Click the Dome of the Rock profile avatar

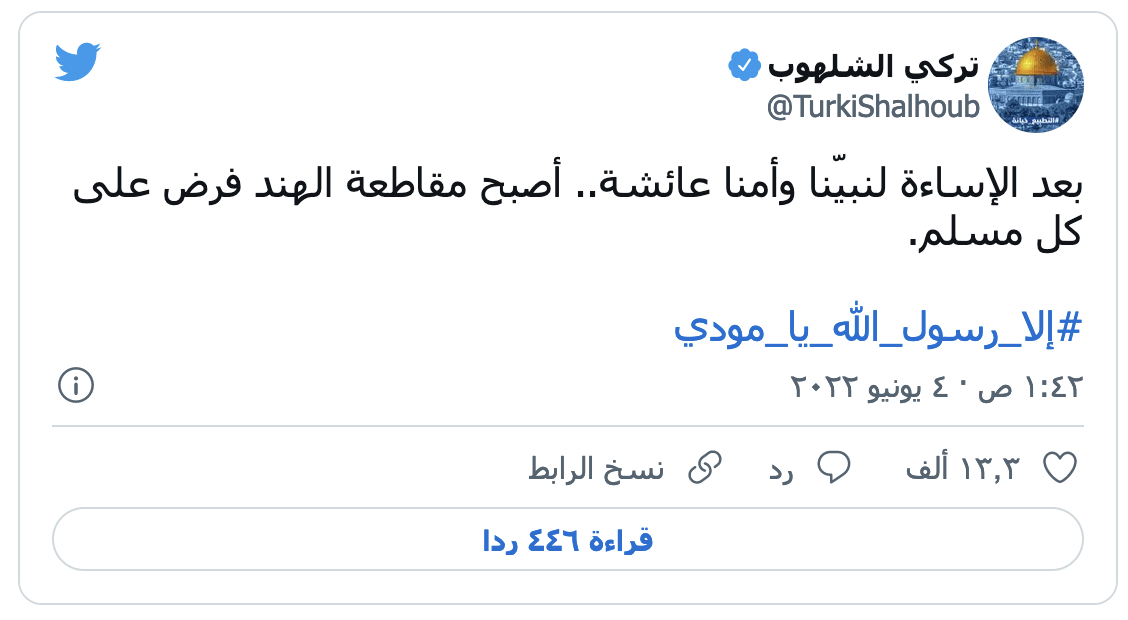[1036, 85]
